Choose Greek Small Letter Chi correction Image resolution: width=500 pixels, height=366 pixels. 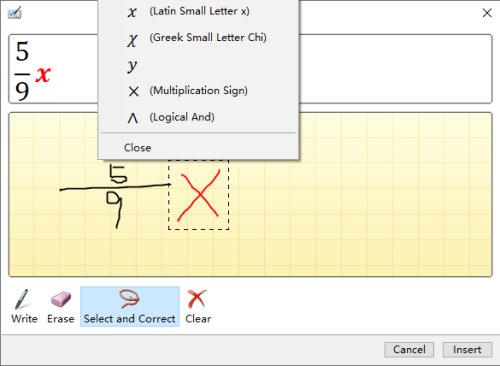198,38
